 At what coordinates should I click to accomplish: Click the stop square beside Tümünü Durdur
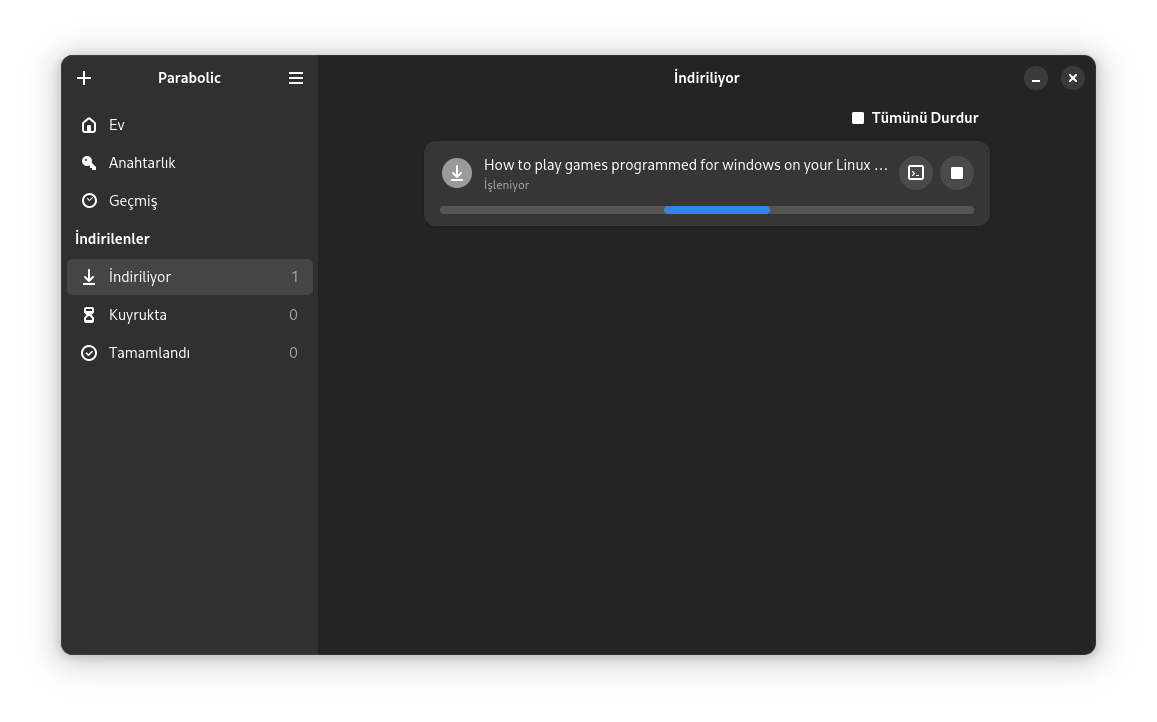[x=858, y=118]
